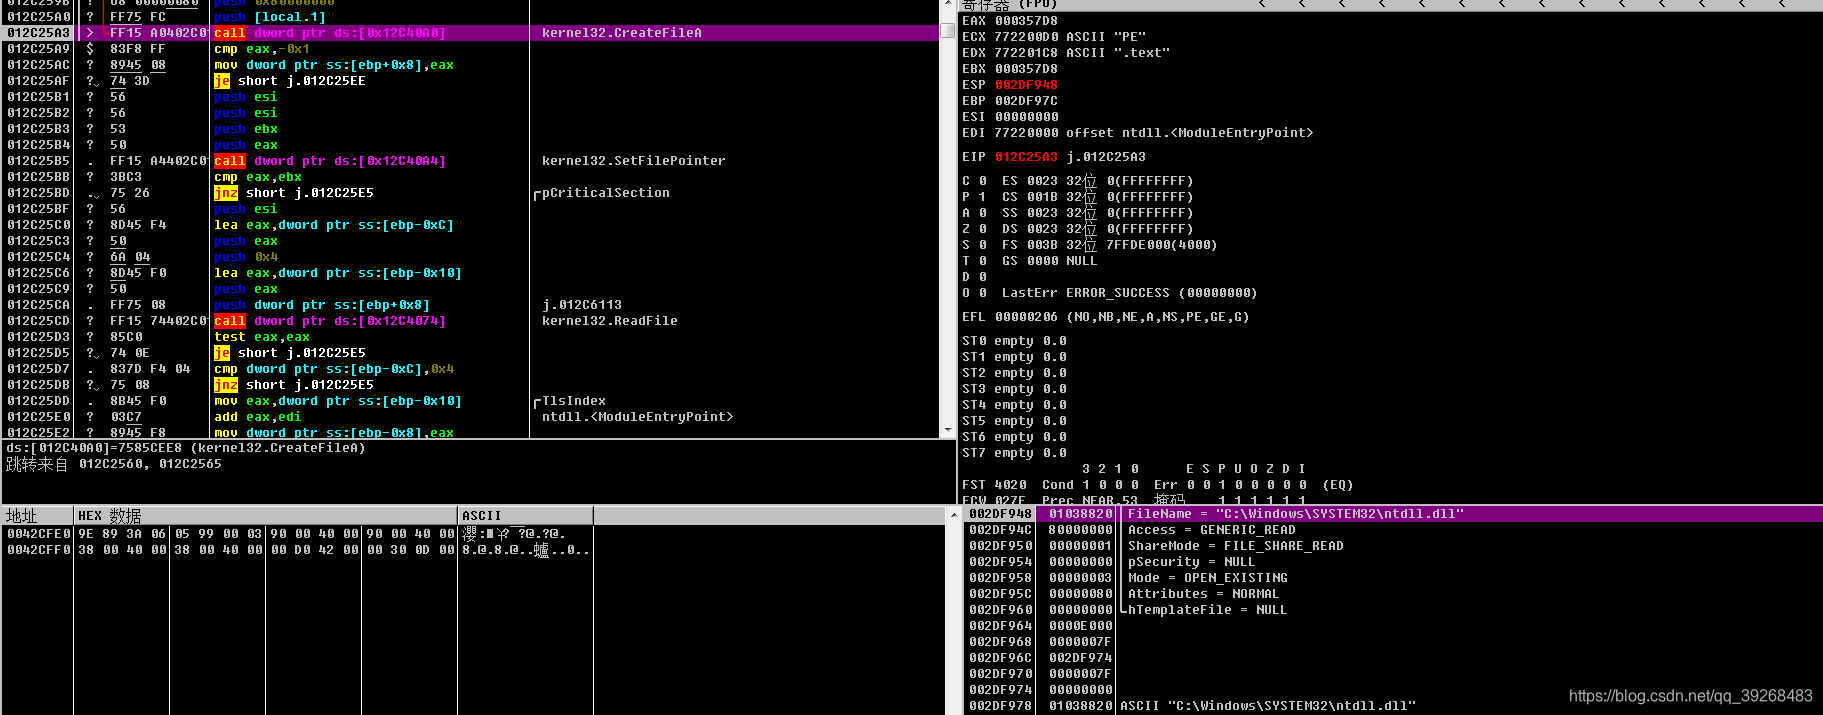This screenshot has width=1823, height=715.
Task: Click the pCriticalSection comment
Action: (x=606, y=193)
